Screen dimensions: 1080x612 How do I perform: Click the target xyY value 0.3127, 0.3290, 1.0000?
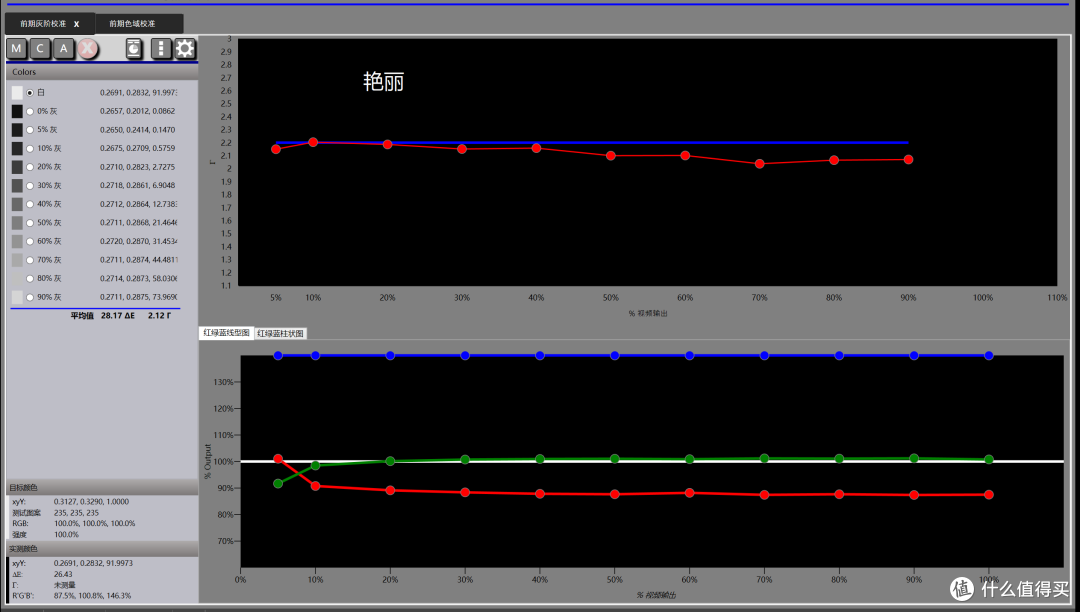point(91,502)
